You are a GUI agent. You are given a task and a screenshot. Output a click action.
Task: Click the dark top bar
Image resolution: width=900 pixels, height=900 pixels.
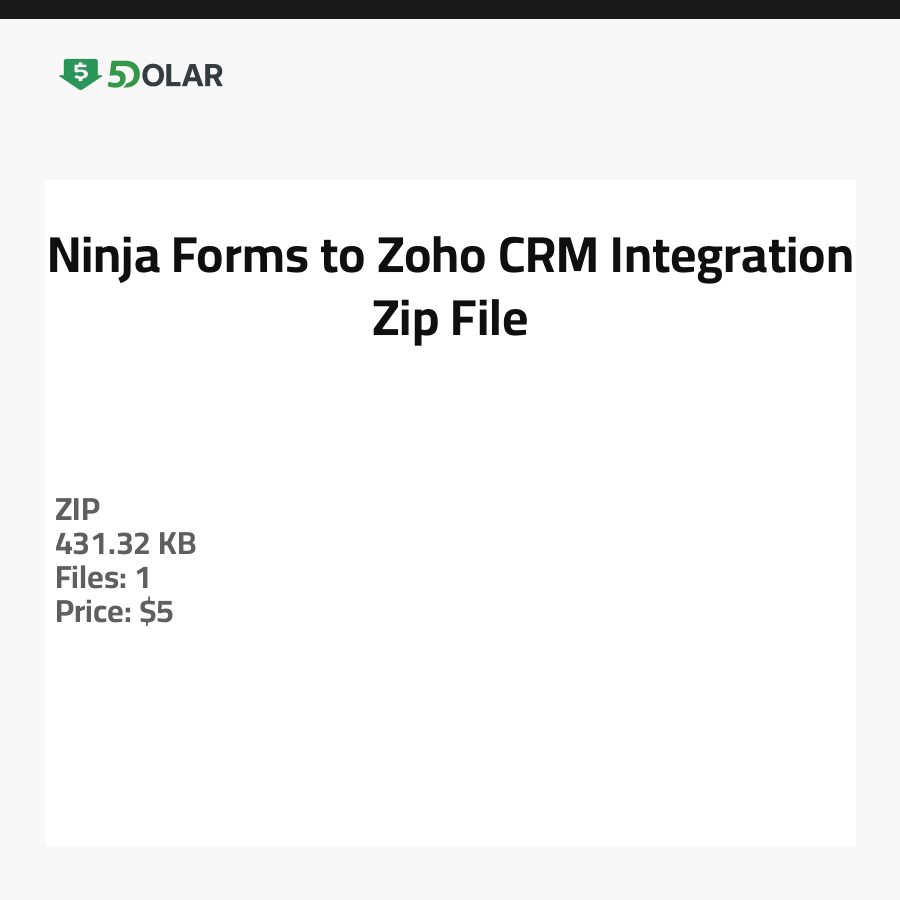[x=450, y=9]
